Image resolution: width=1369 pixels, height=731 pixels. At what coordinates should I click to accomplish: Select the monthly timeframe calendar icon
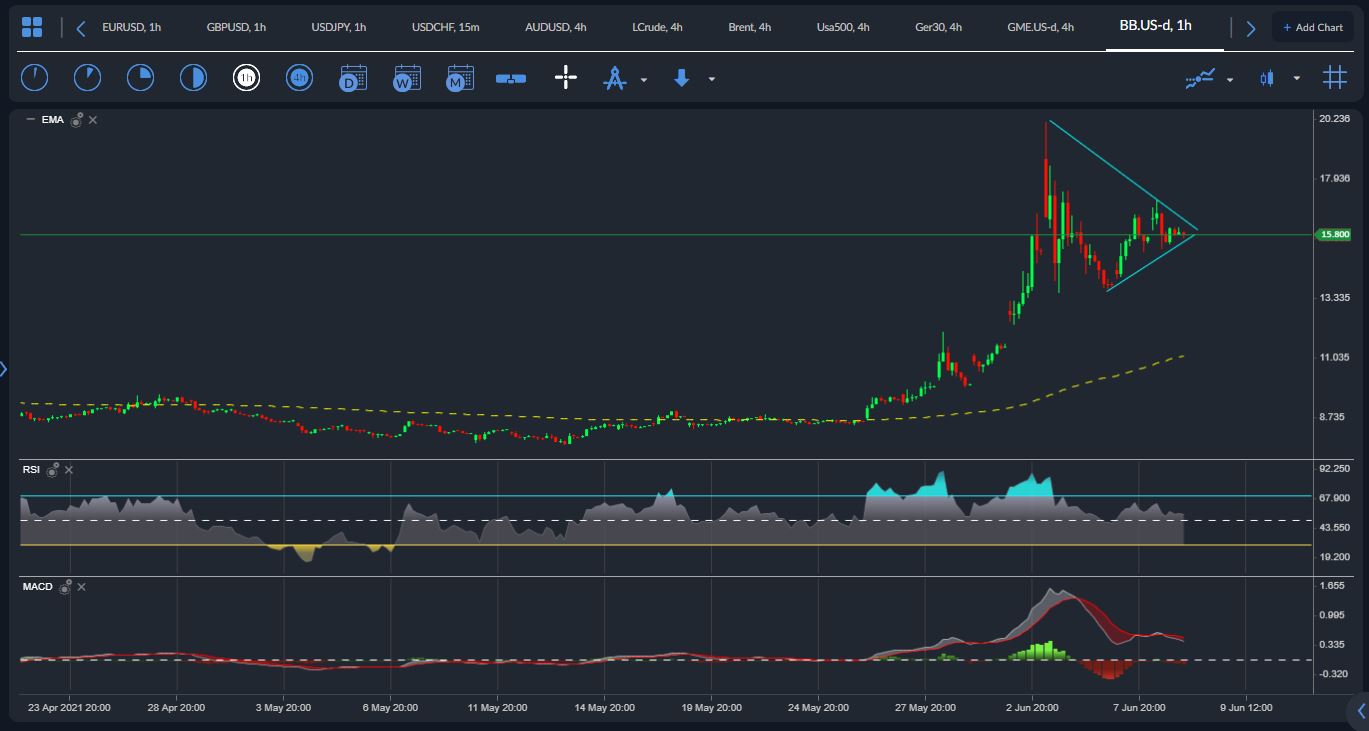460,78
